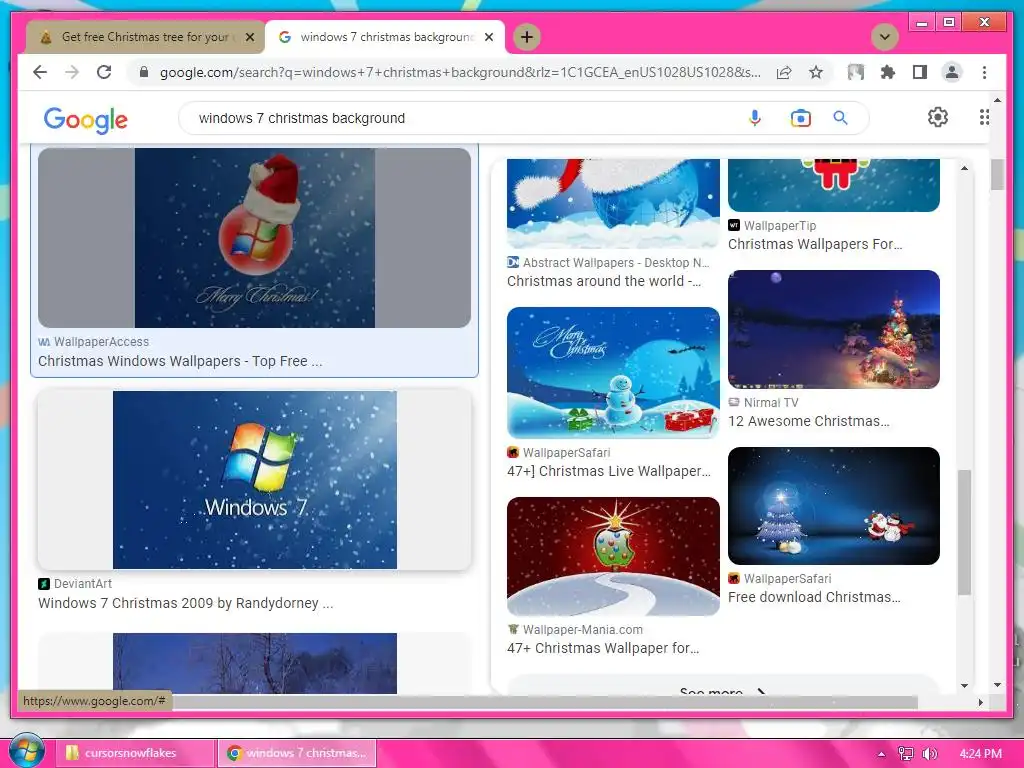Open the glowing Christmas tree night image
Image resolution: width=1024 pixels, height=768 pixels.
point(834,330)
